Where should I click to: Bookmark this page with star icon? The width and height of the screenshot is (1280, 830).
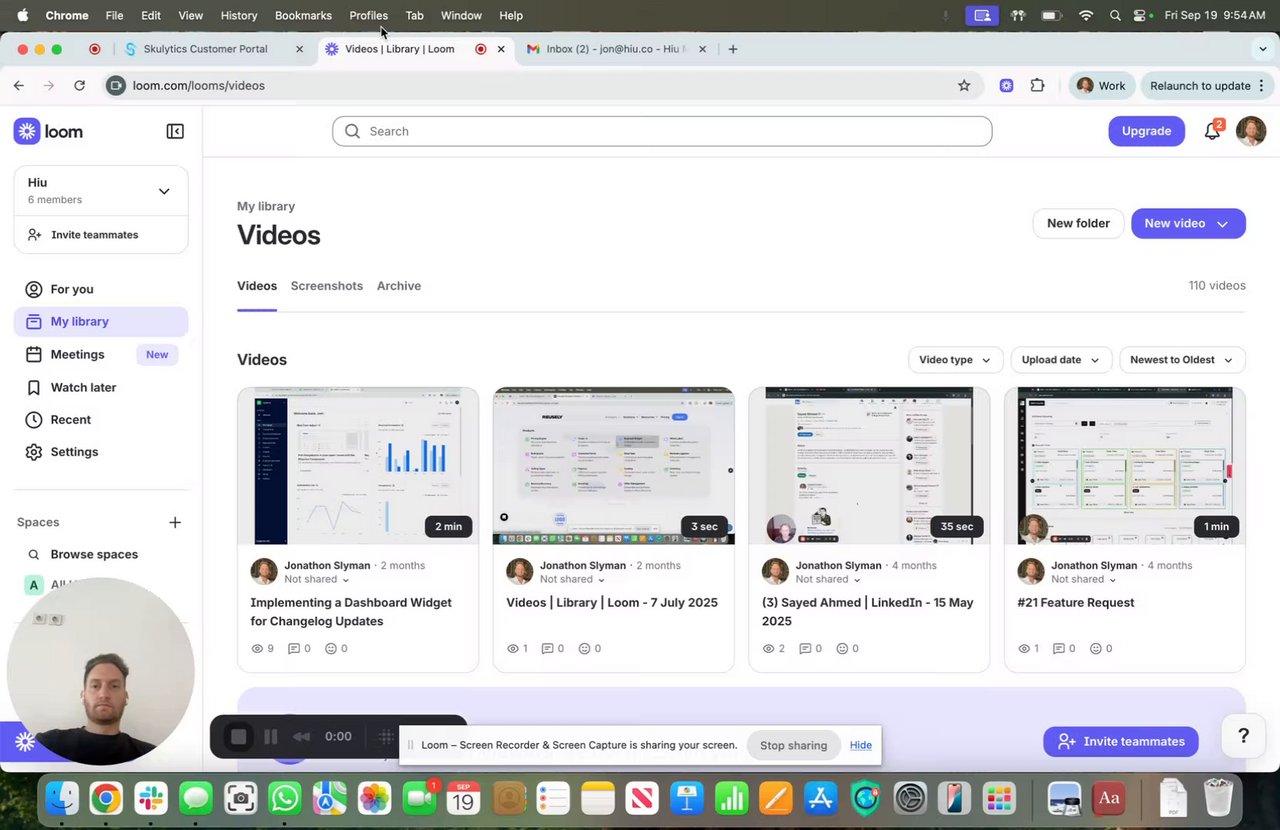point(964,86)
